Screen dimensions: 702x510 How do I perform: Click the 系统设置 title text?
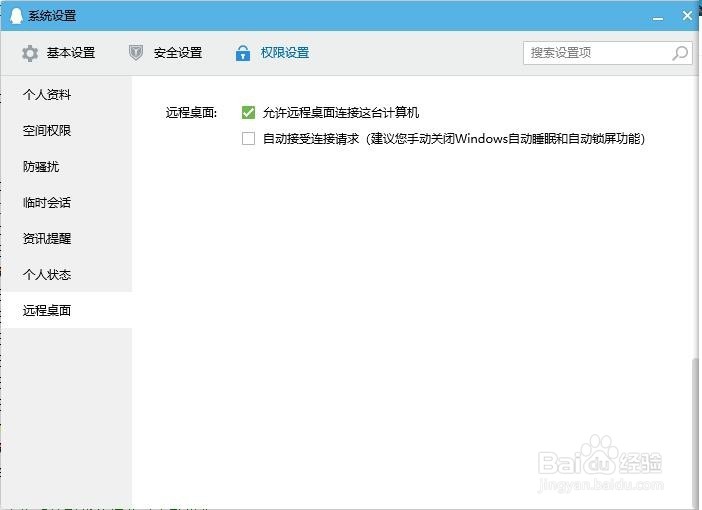(x=52, y=16)
